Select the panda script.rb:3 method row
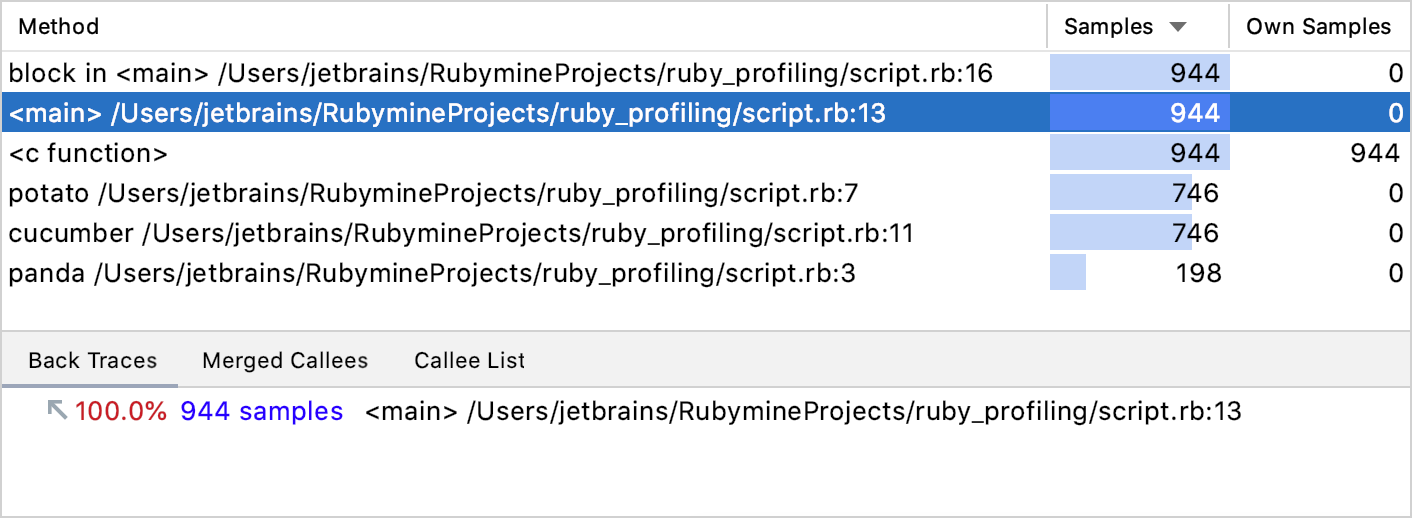This screenshot has height=518, width=1412. pos(432,274)
